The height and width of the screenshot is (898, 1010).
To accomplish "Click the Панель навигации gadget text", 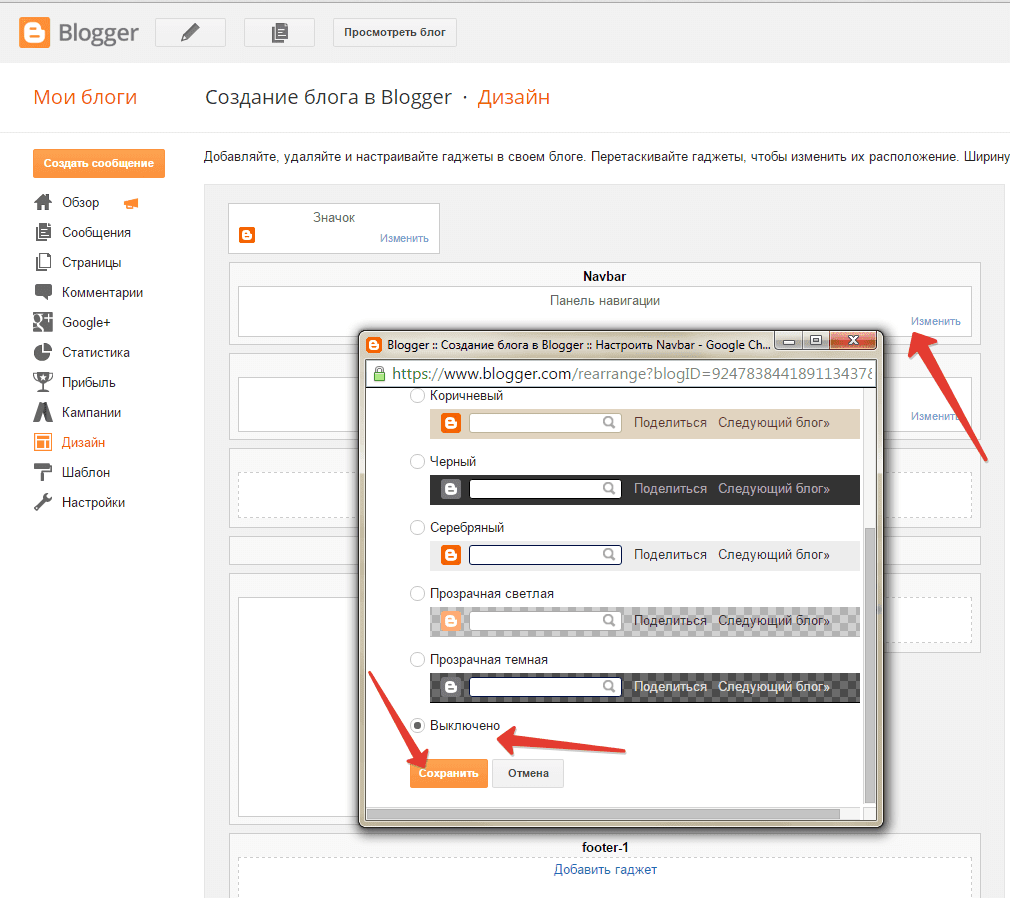I will click(x=605, y=300).
